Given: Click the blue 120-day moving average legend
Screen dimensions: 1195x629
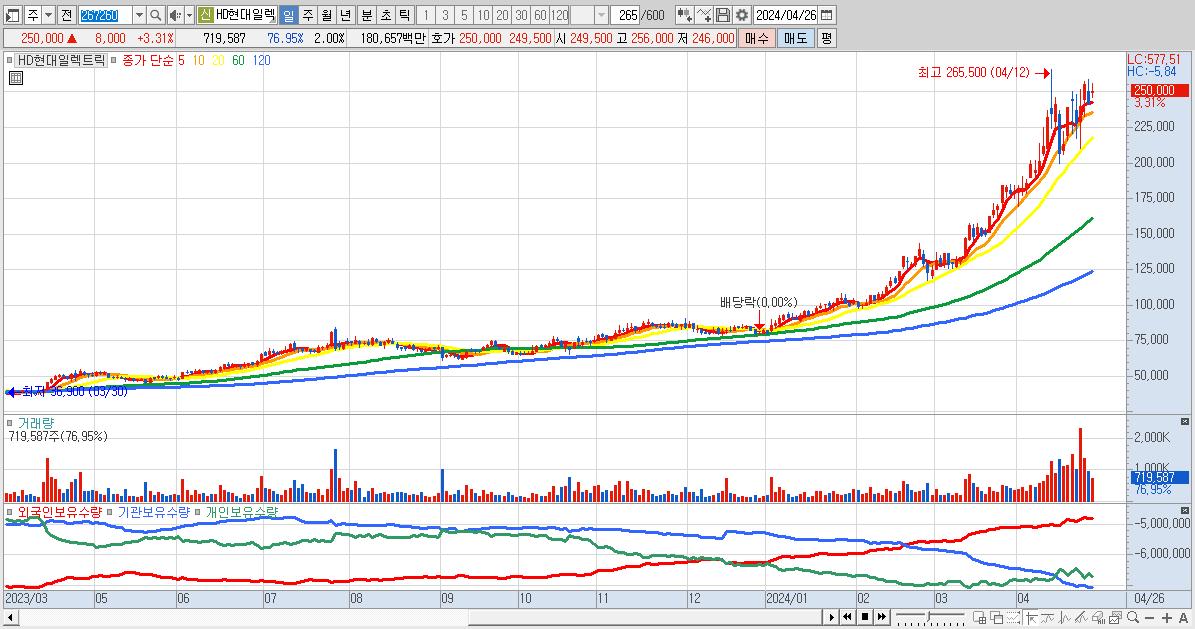Looking at the screenshot, I should [x=261, y=60].
